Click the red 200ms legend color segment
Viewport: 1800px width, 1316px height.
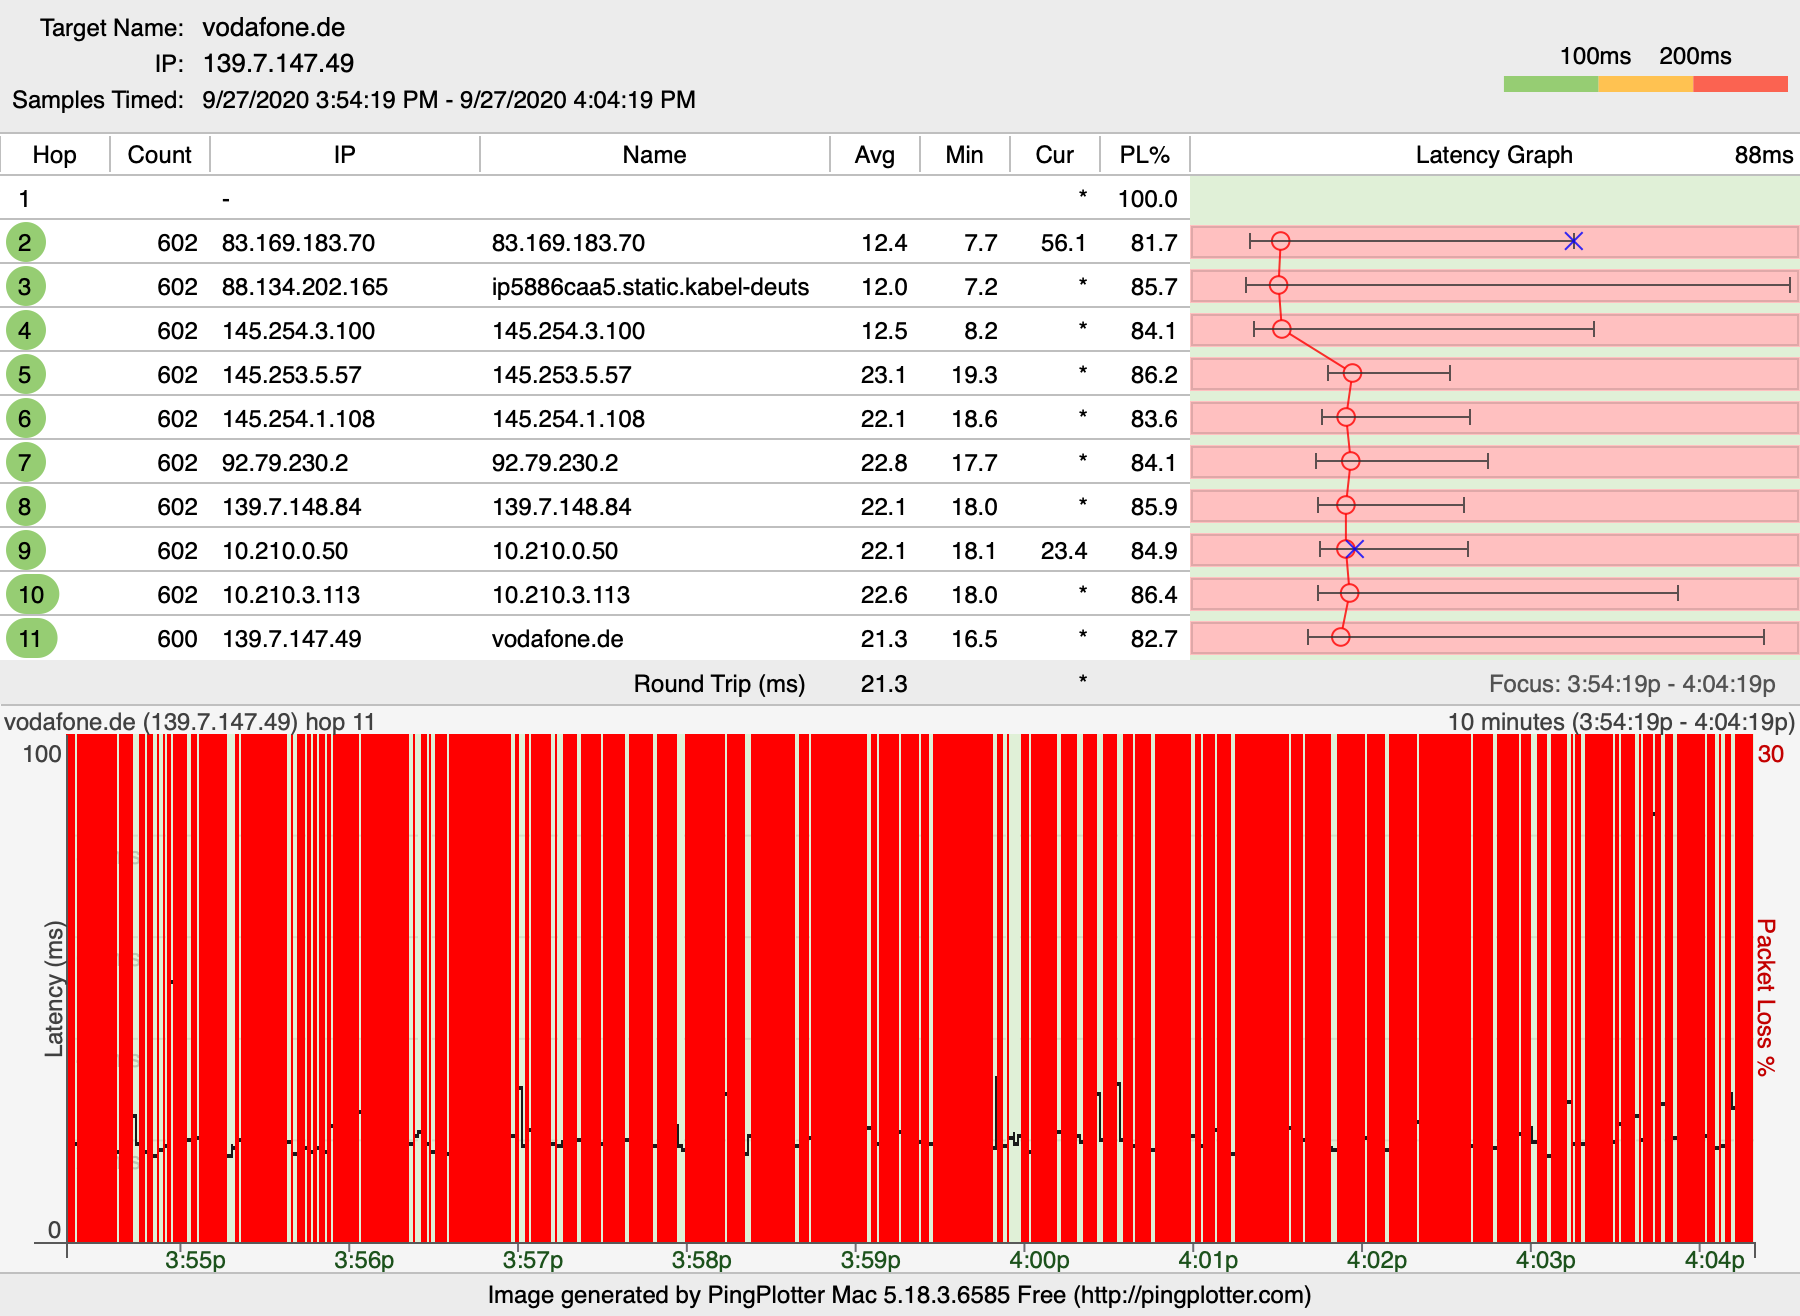tap(1740, 84)
